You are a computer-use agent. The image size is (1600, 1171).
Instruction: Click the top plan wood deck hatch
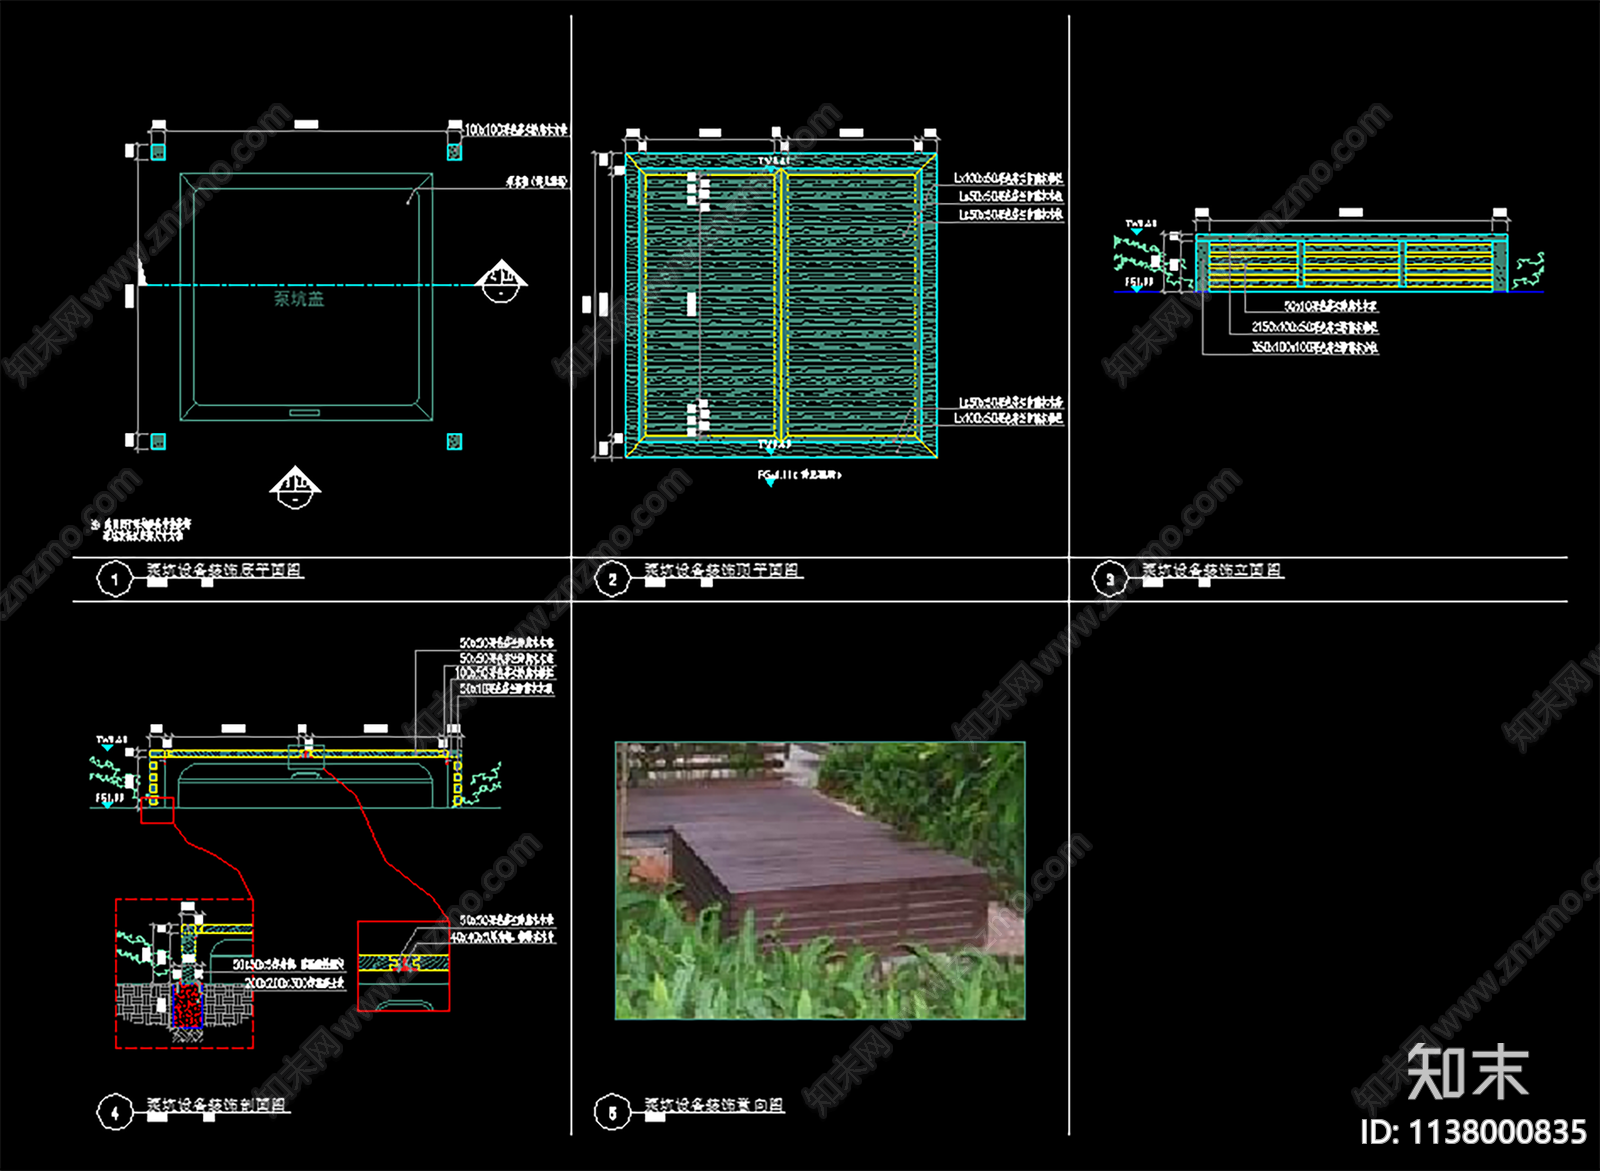click(x=781, y=305)
